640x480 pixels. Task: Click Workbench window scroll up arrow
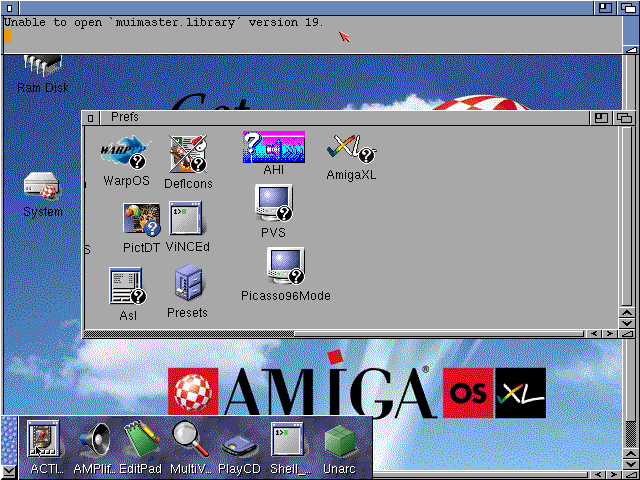(x=631, y=454)
